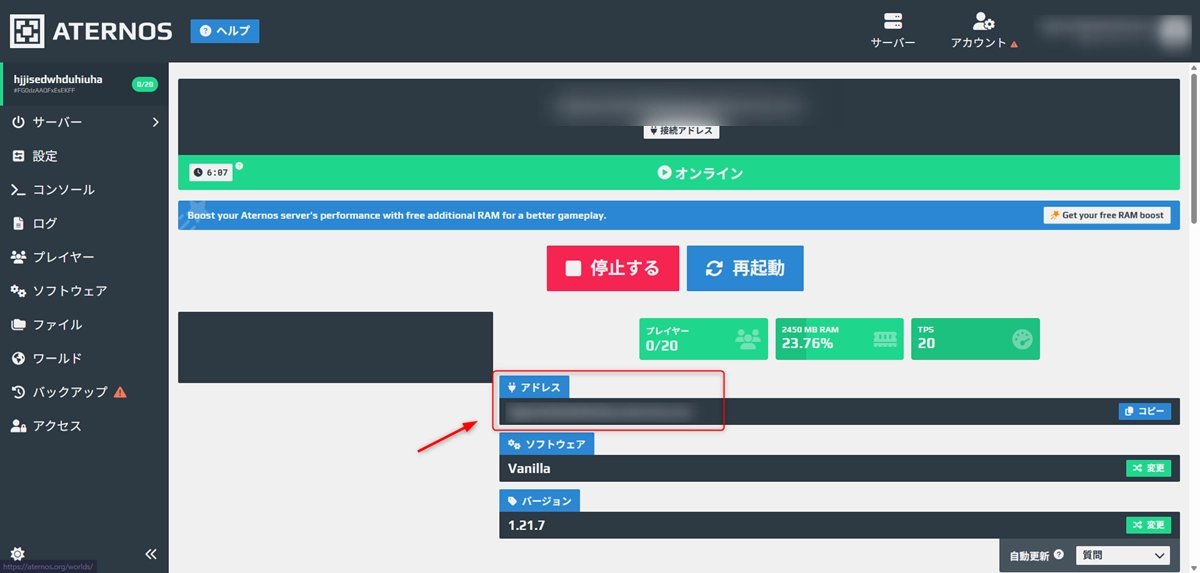Screen dimensions: 1200x573
Task: Click the ソフトウェア gears icon in sidebar
Action: 18,291
